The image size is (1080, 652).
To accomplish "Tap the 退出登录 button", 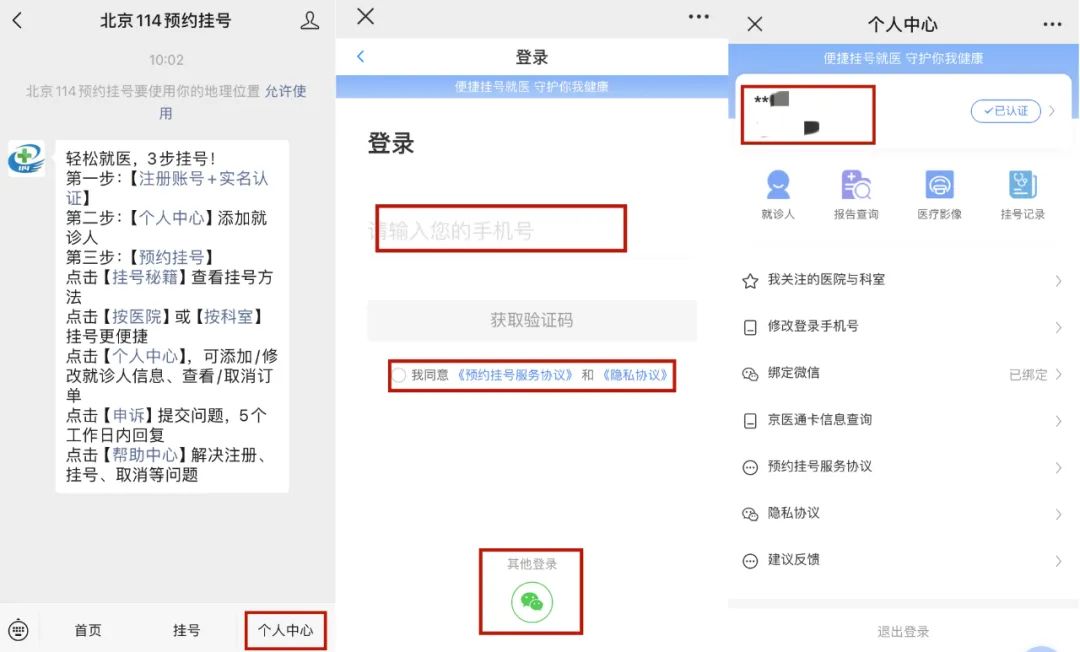I will [903, 631].
